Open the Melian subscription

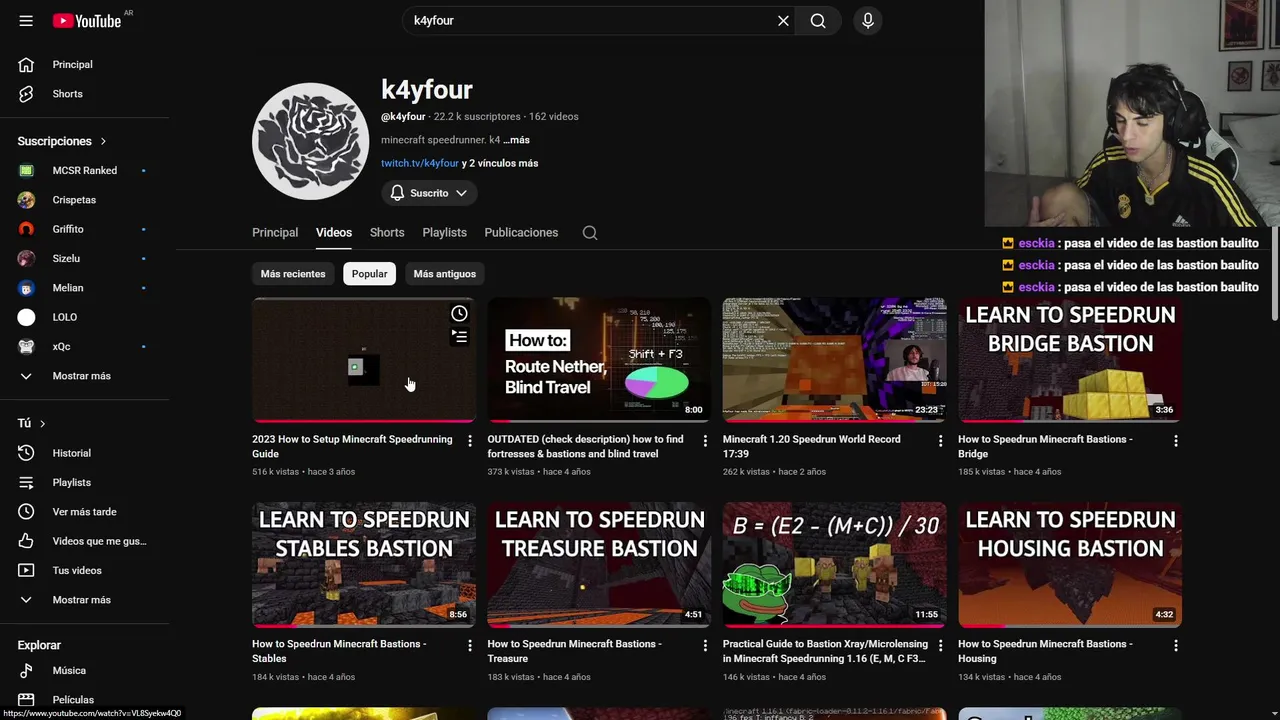85,287
